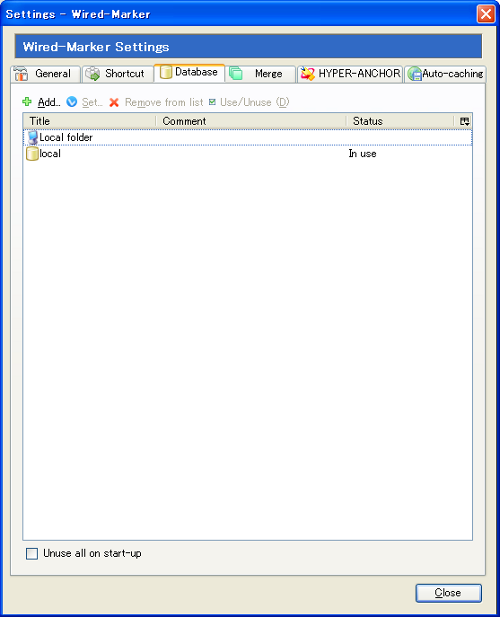Close the settings with Close button
The height and width of the screenshot is (617, 500).
(x=448, y=593)
